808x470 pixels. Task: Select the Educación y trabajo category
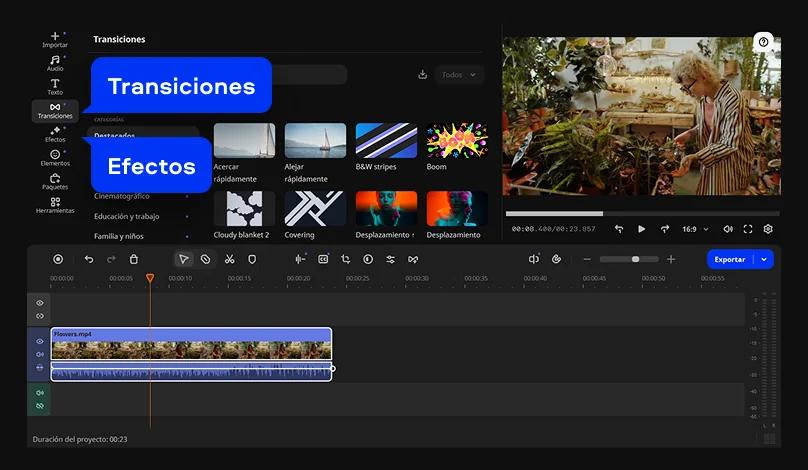coord(127,216)
